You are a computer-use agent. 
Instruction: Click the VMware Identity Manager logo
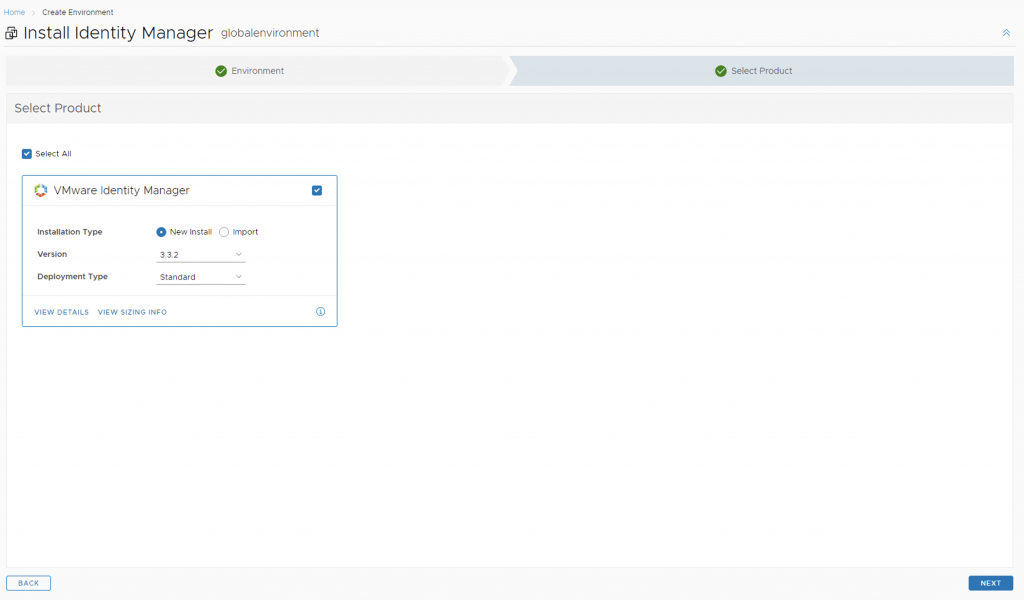tap(41, 191)
